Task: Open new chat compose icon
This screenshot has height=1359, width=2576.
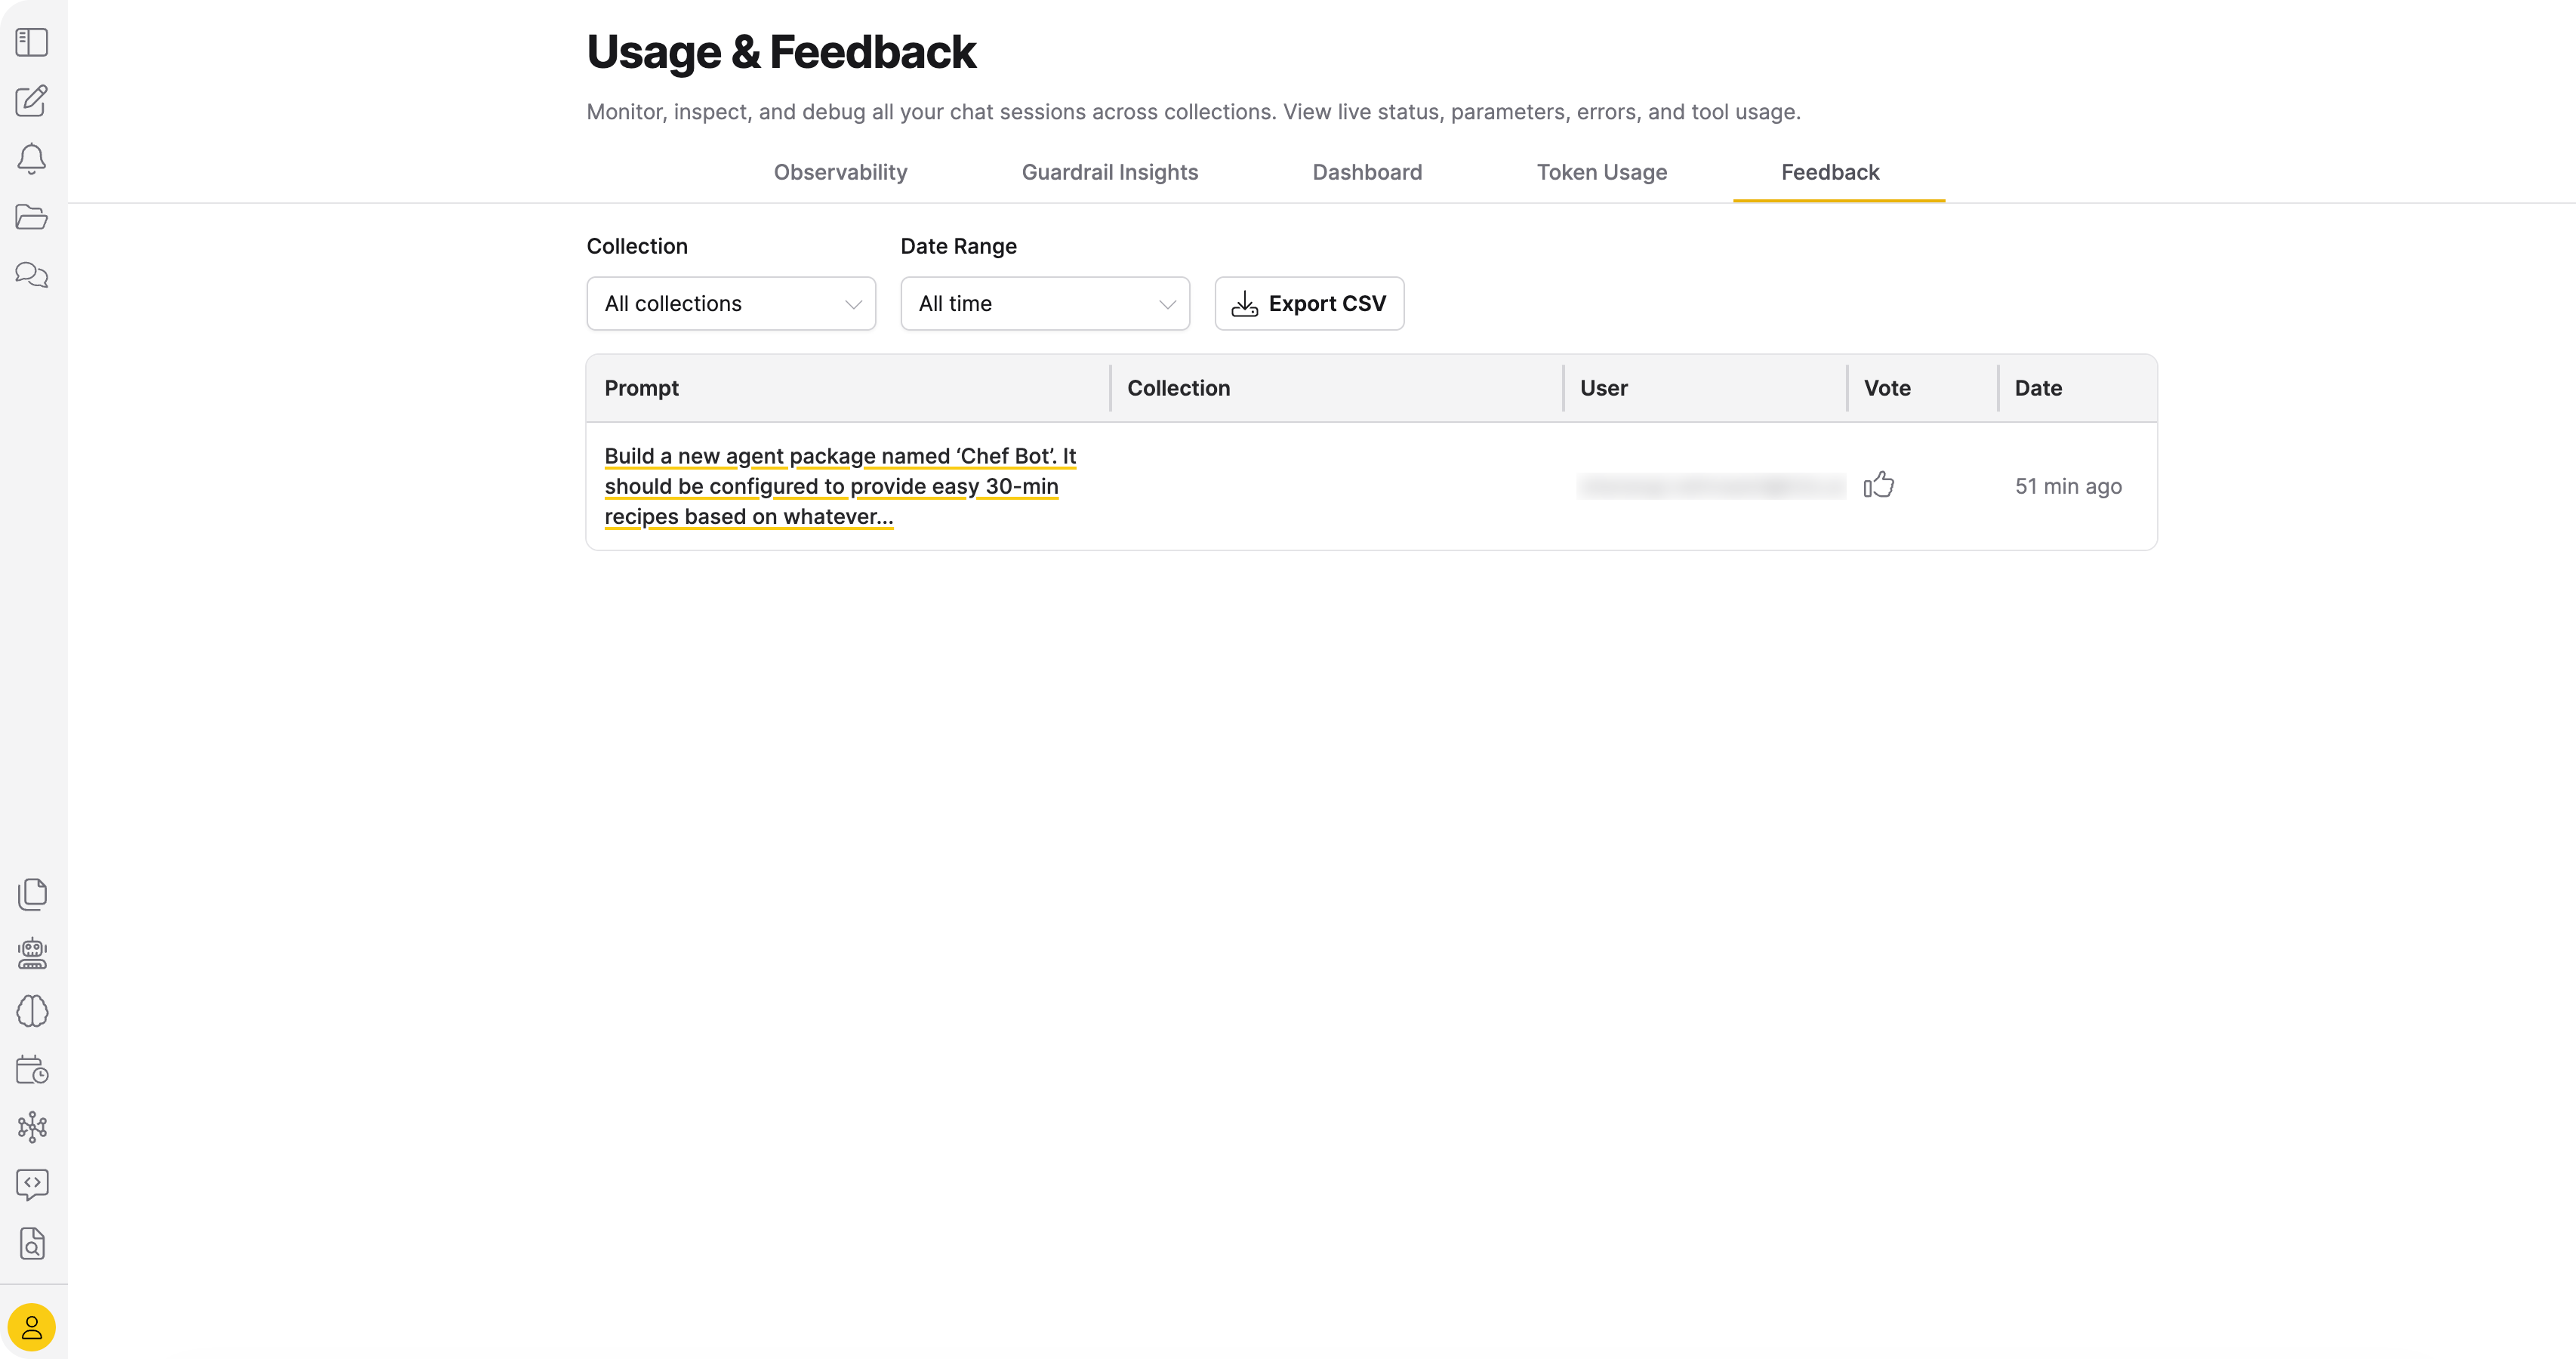Action: tap(32, 100)
